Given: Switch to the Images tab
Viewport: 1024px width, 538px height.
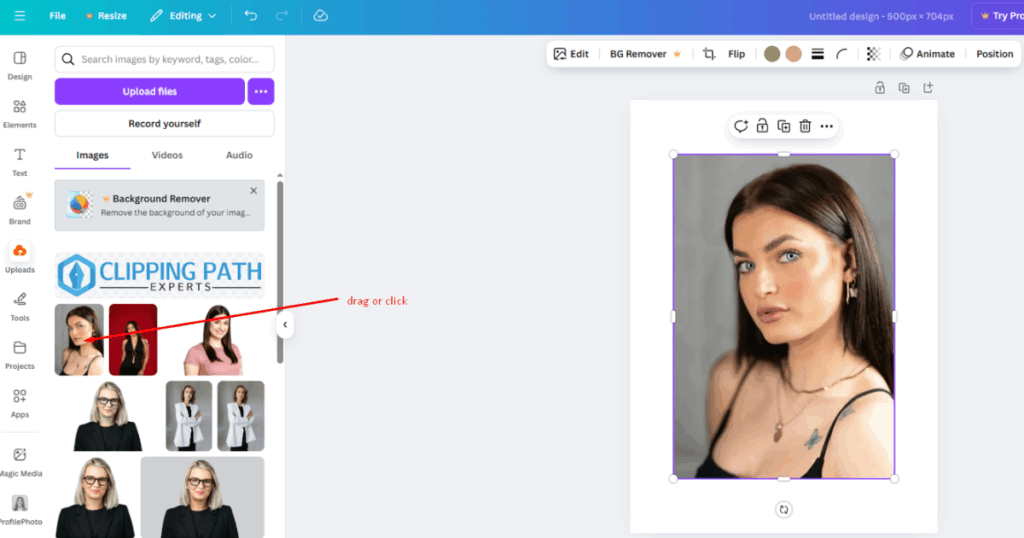Looking at the screenshot, I should click(x=92, y=155).
